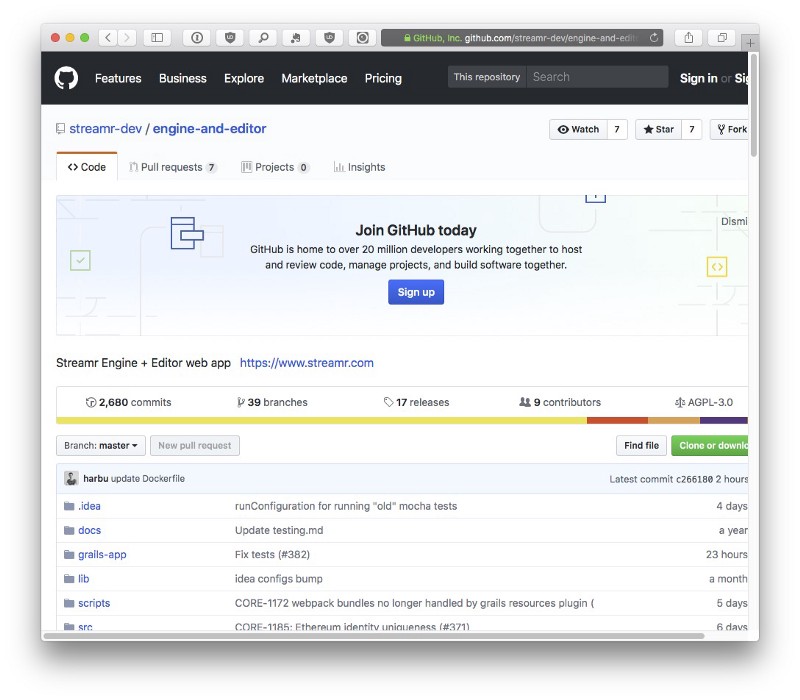The height and width of the screenshot is (700, 800).
Task: Click the camera-like extension icon in toolbar
Action: (x=363, y=38)
